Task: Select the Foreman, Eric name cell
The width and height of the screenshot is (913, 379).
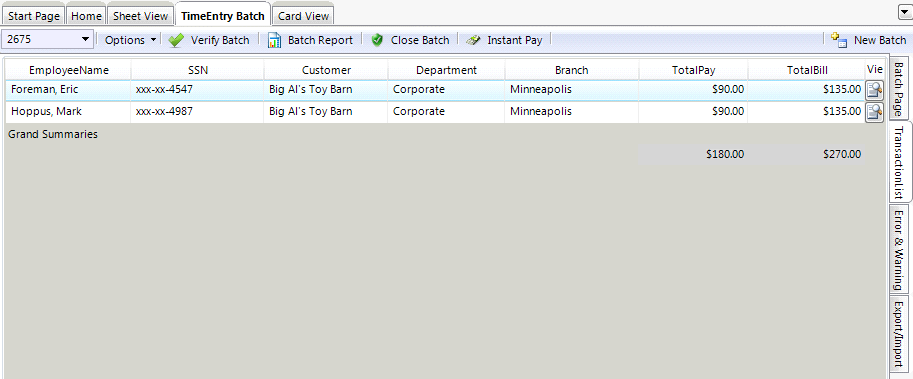Action: [x=69, y=90]
